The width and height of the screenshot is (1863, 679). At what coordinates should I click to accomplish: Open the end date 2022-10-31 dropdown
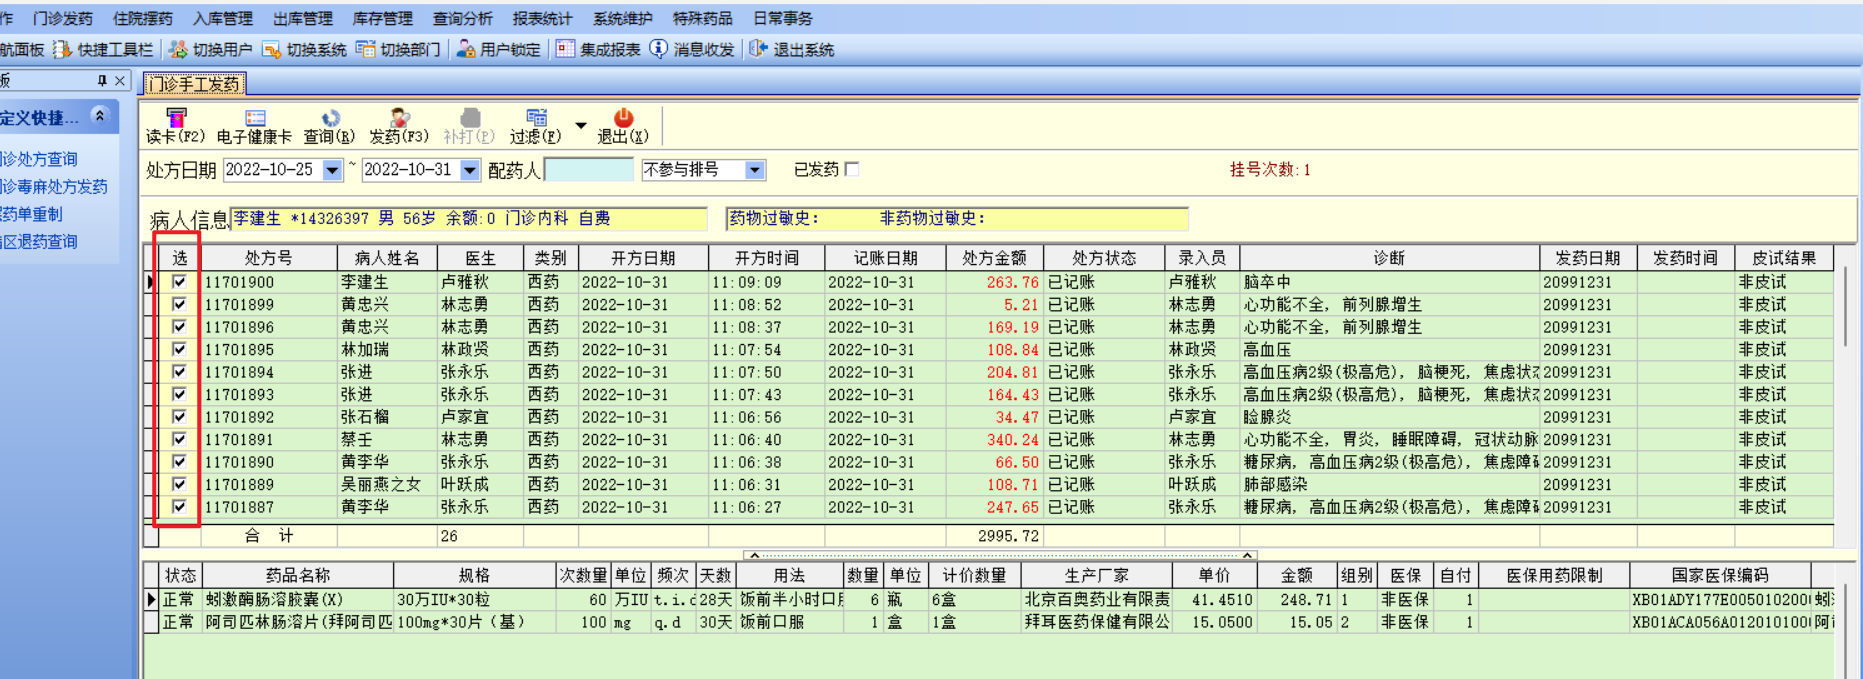470,170
